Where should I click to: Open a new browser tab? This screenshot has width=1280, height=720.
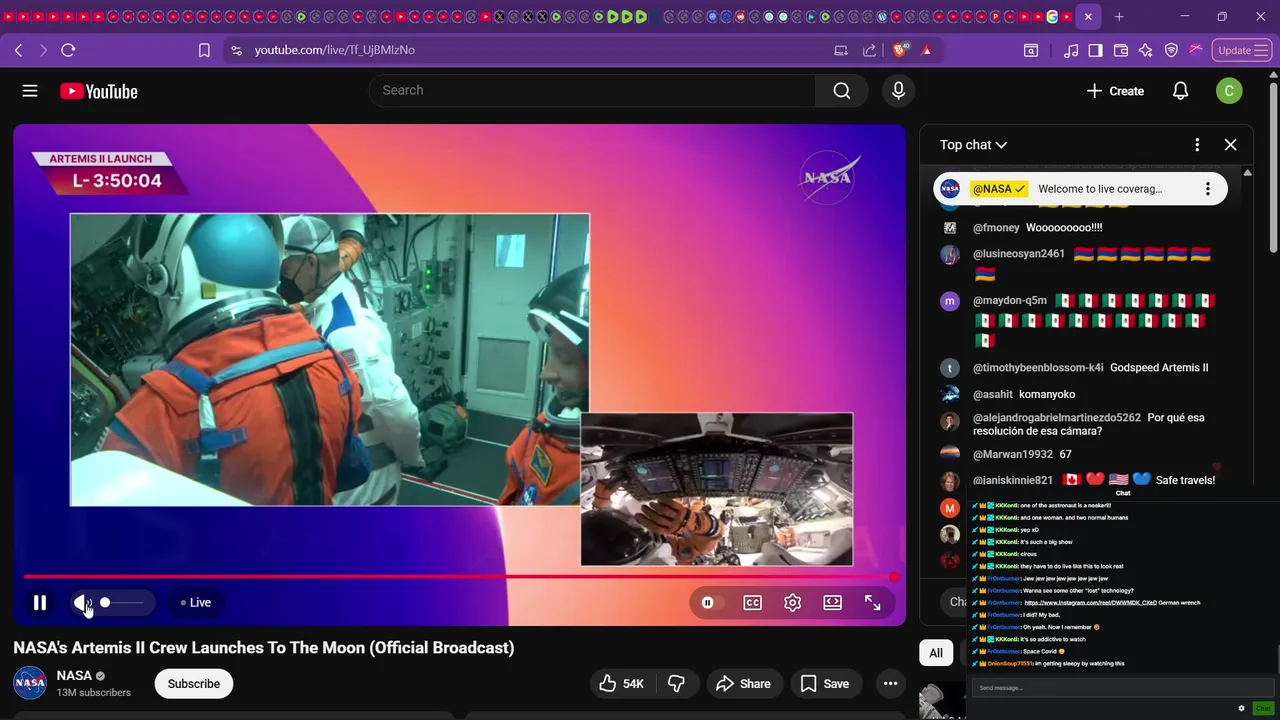click(x=1119, y=17)
